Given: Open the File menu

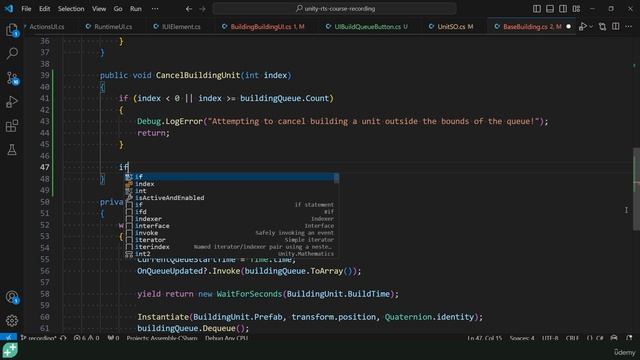Looking at the screenshot, I should (26, 9).
